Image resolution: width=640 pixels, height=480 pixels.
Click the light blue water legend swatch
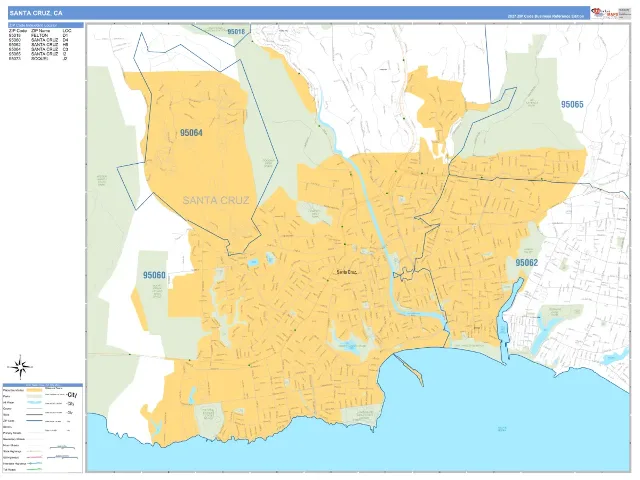click(34, 402)
